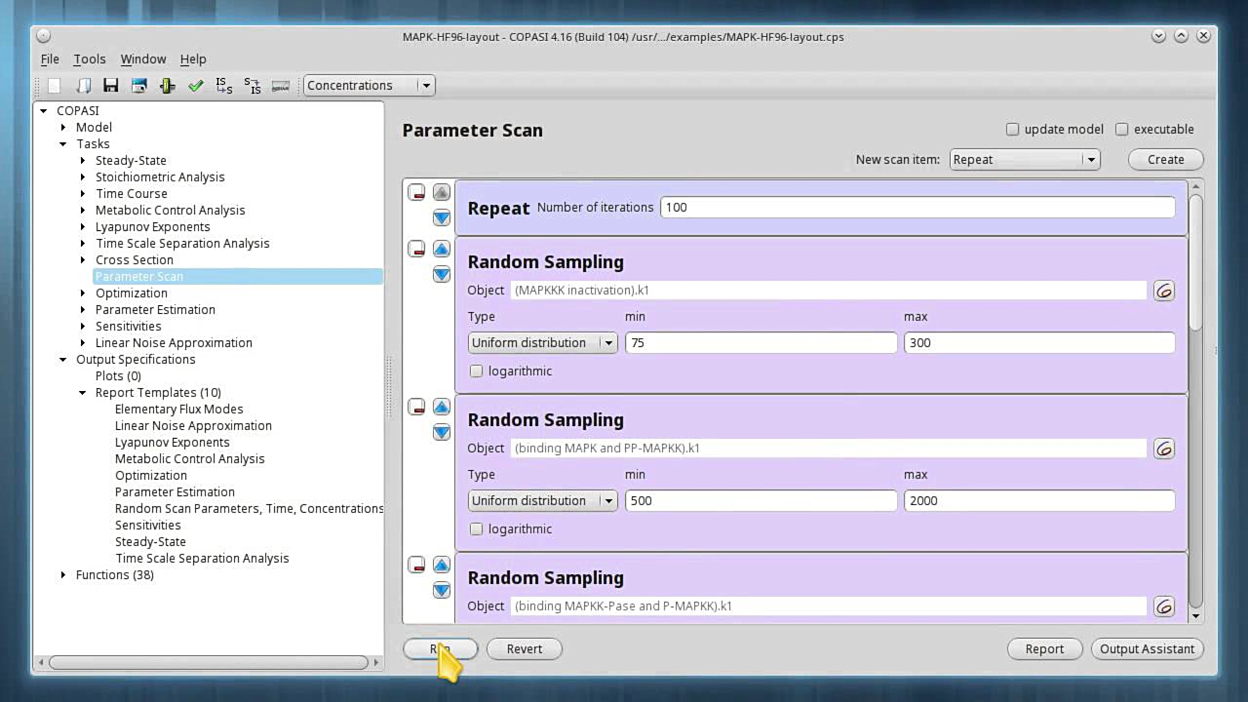Click the Number of iterations field
The width and height of the screenshot is (1248, 702).
tap(917, 208)
